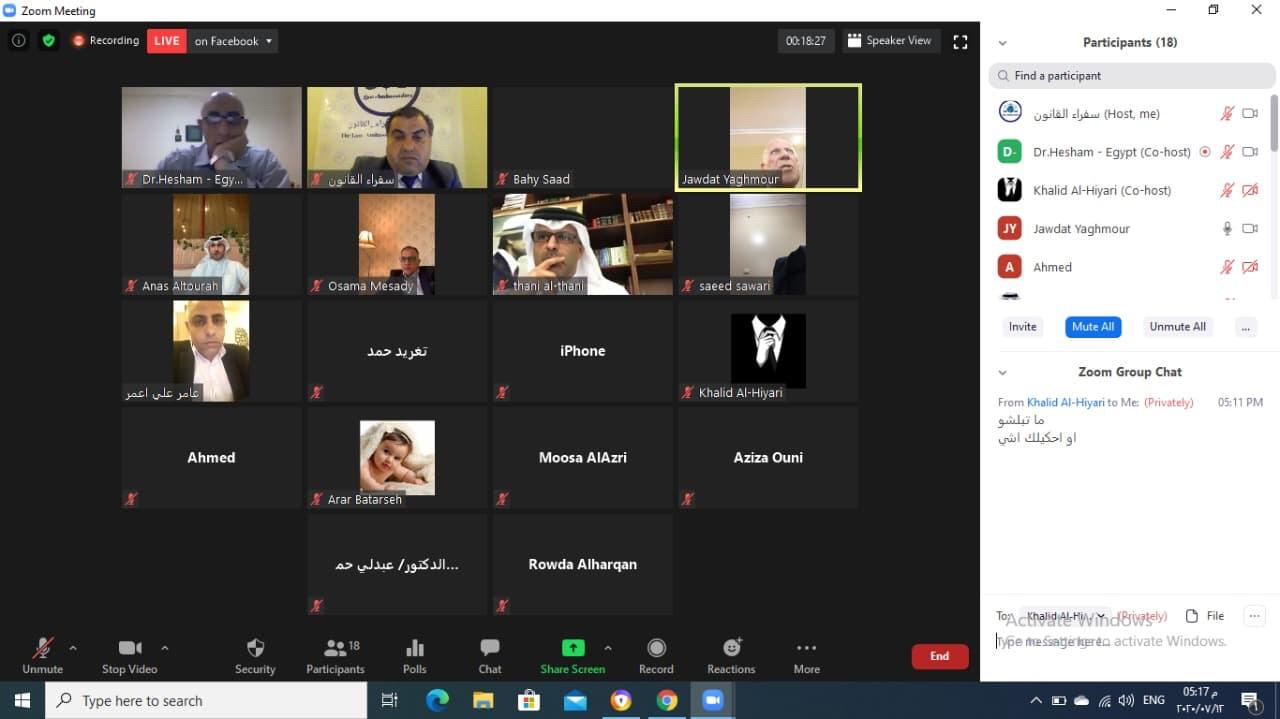Attach a File in the group chat
Screen dimensions: 1280x719
click(1206, 615)
